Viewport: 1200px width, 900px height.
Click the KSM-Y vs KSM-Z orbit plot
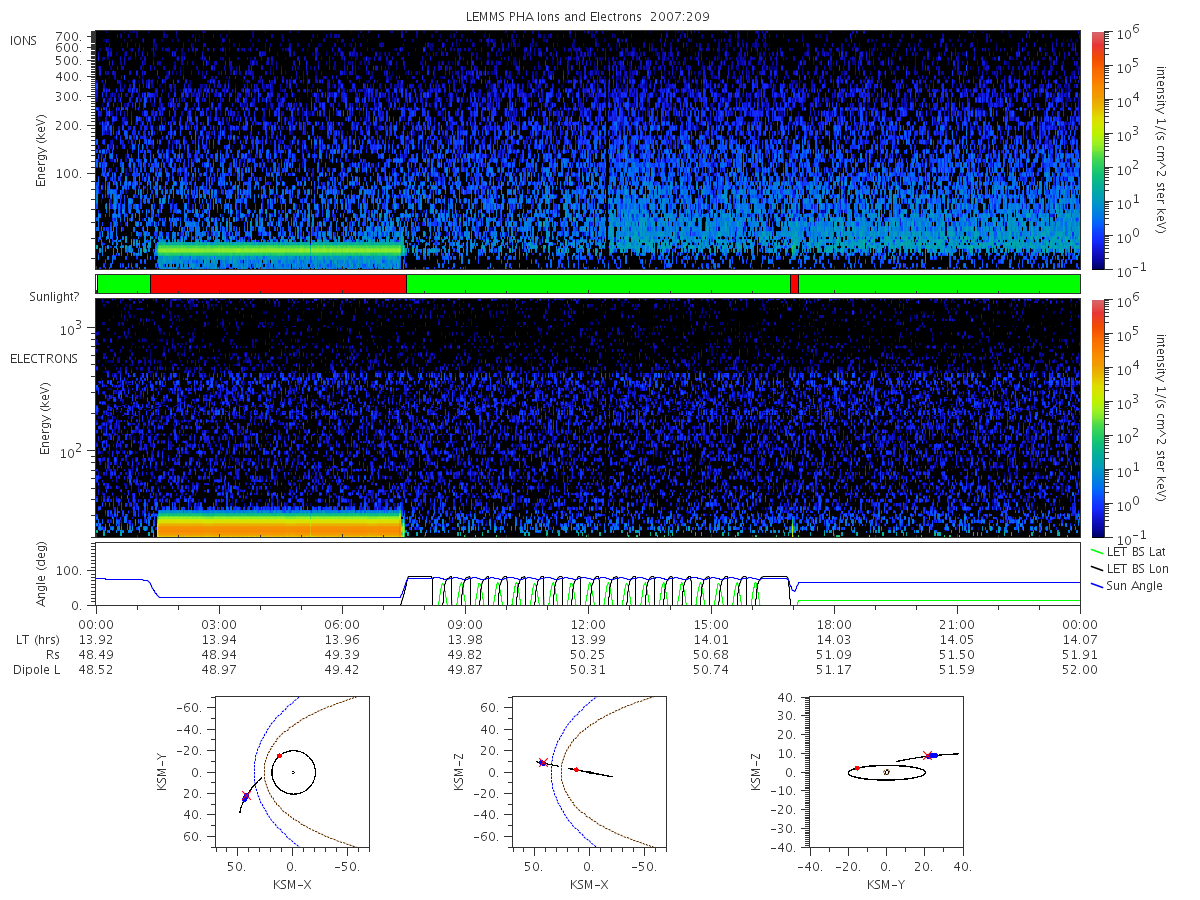point(886,772)
